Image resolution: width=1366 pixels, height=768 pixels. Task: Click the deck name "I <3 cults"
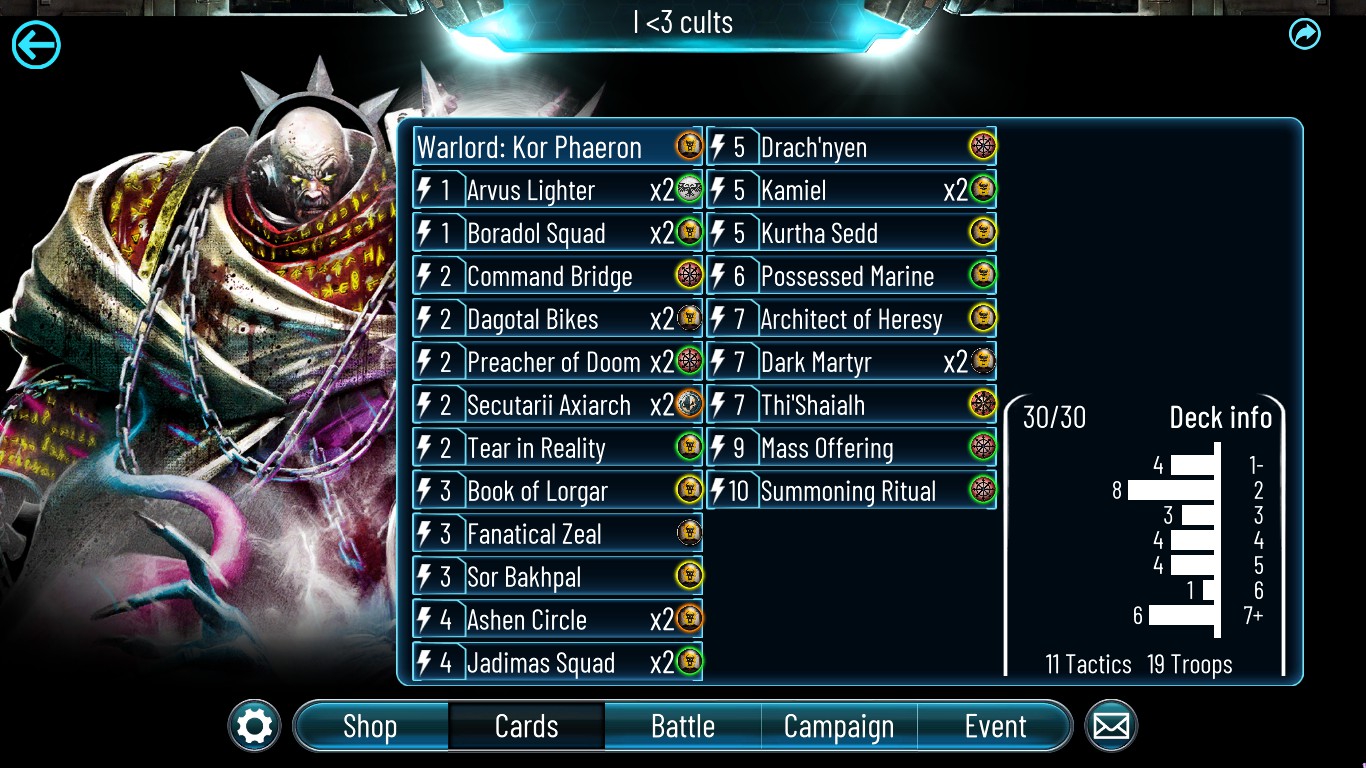(x=683, y=22)
